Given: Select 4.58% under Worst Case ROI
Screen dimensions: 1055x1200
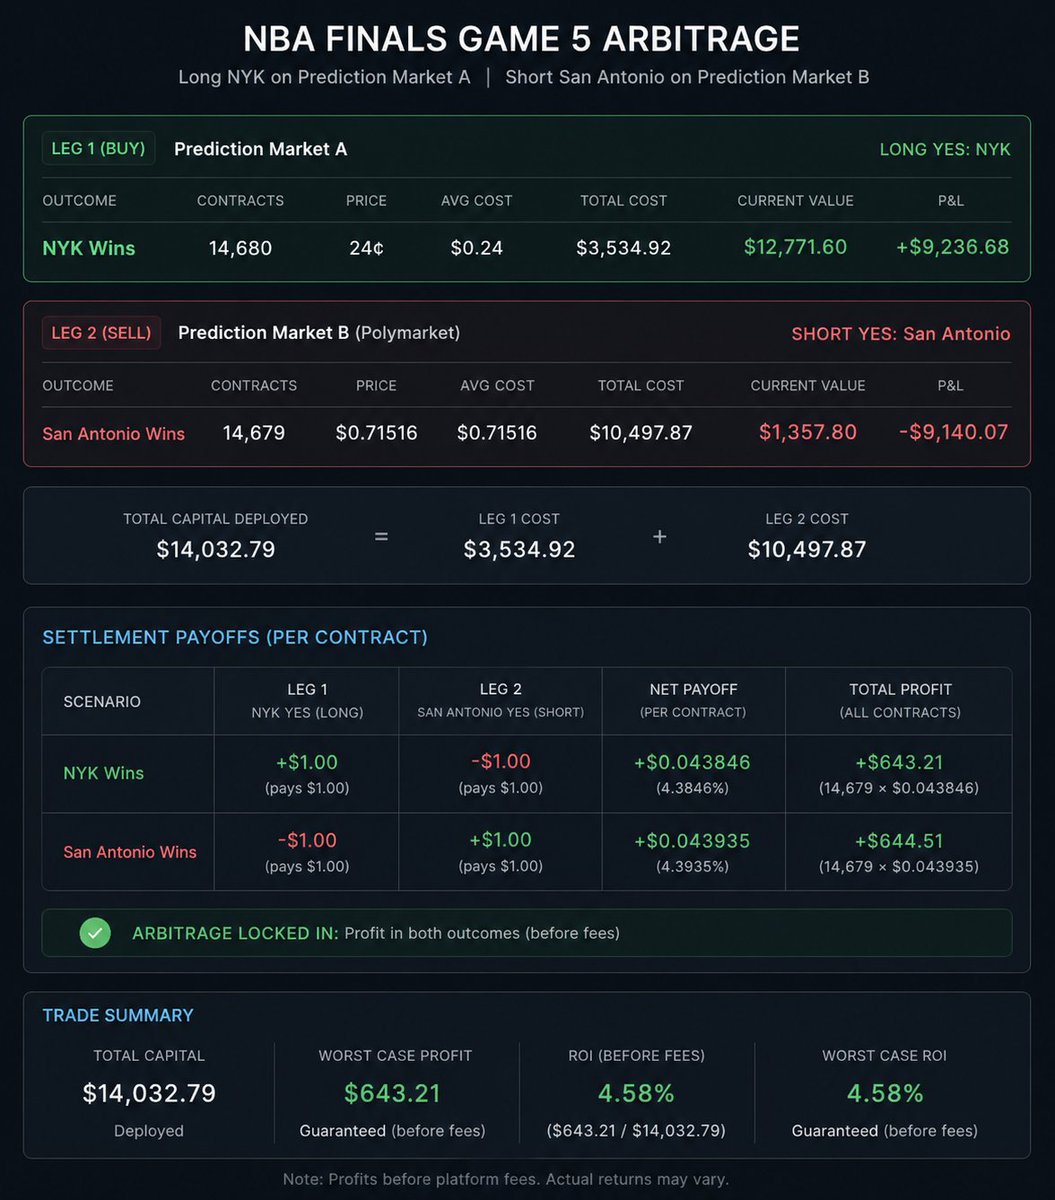Looking at the screenshot, I should tap(885, 1093).
